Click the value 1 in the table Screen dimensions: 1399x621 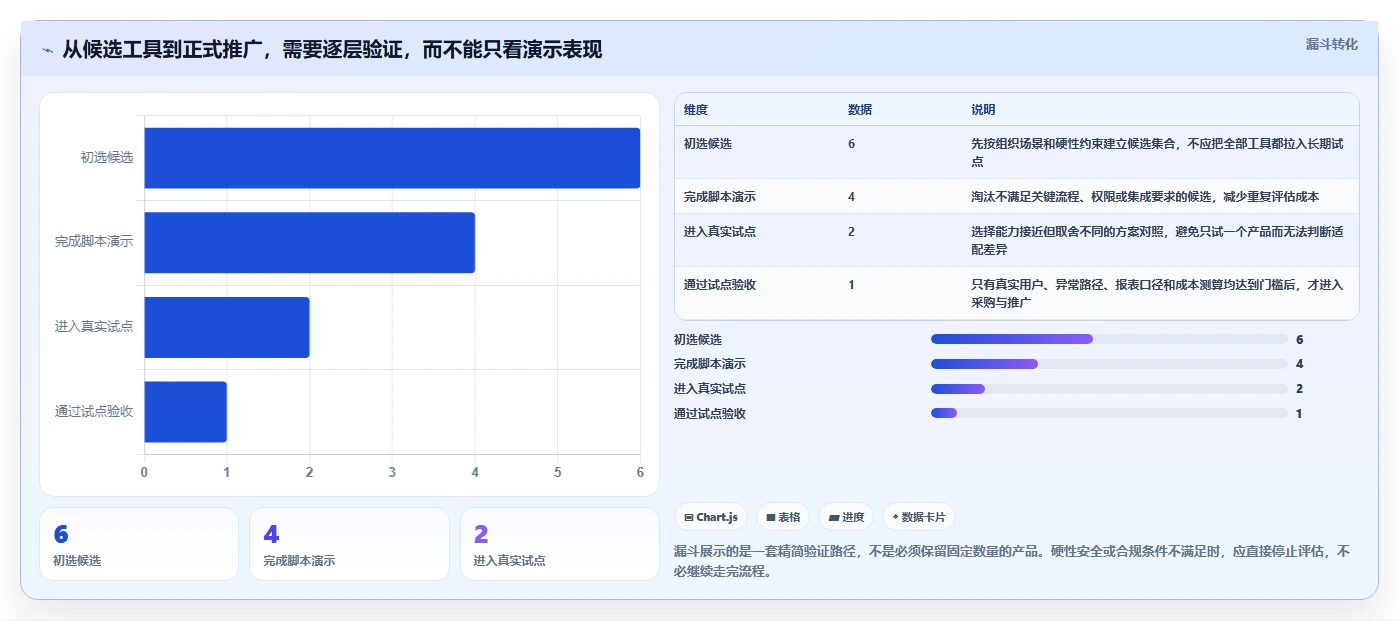click(x=851, y=285)
